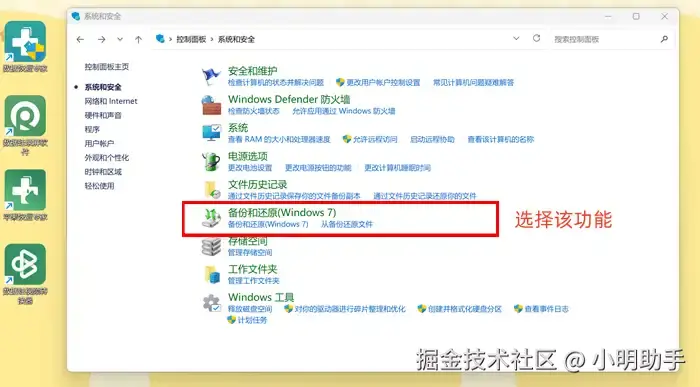The width and height of the screenshot is (700, 387).
Task: Click the Windows Defender 防火墙 brick wall icon
Action: coord(211,105)
